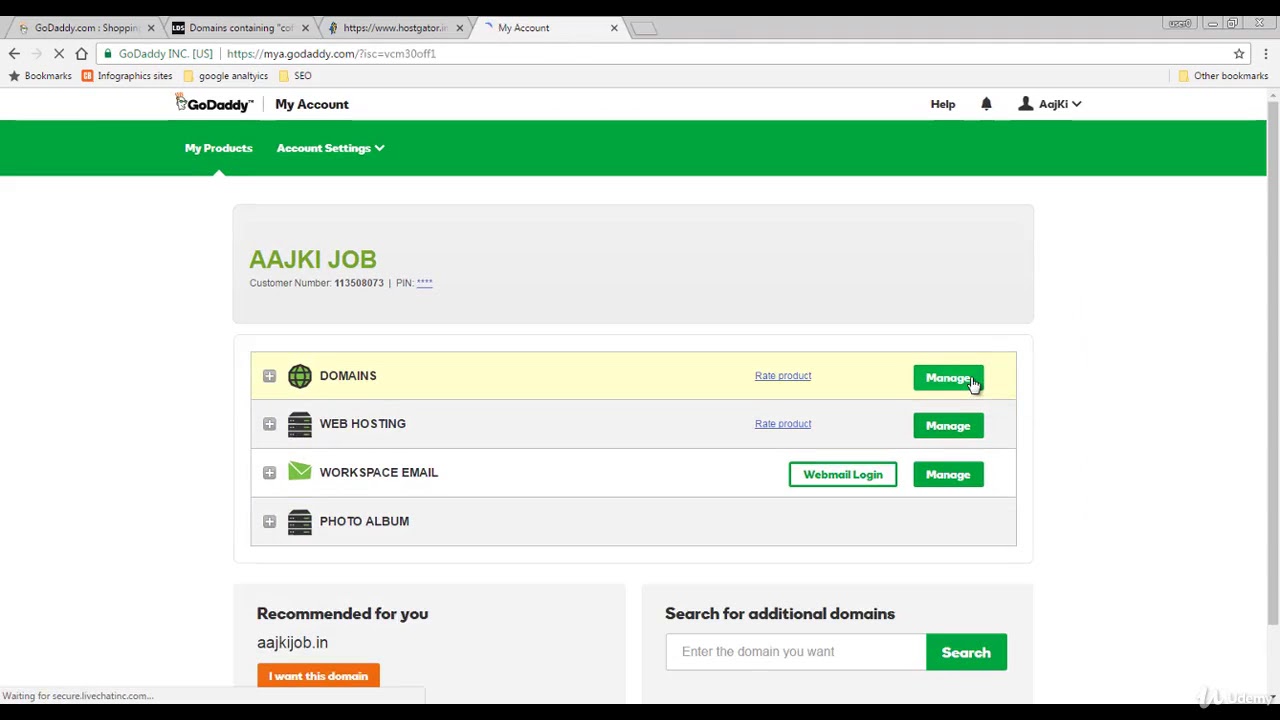
Task: Rate the Domains product
Action: pos(783,376)
